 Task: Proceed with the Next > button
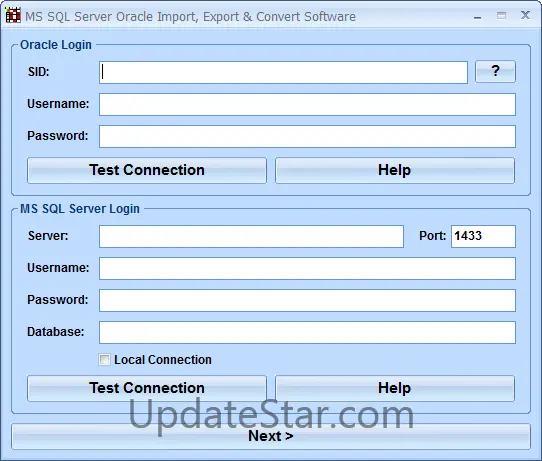point(271,436)
